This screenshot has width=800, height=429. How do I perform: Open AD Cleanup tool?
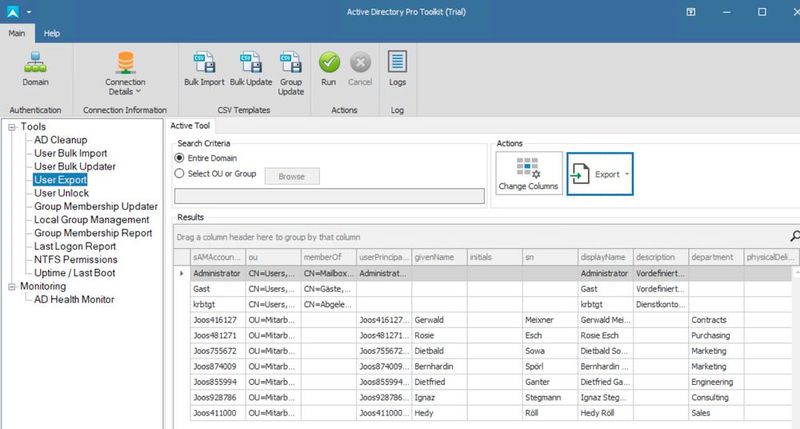tap(61, 140)
